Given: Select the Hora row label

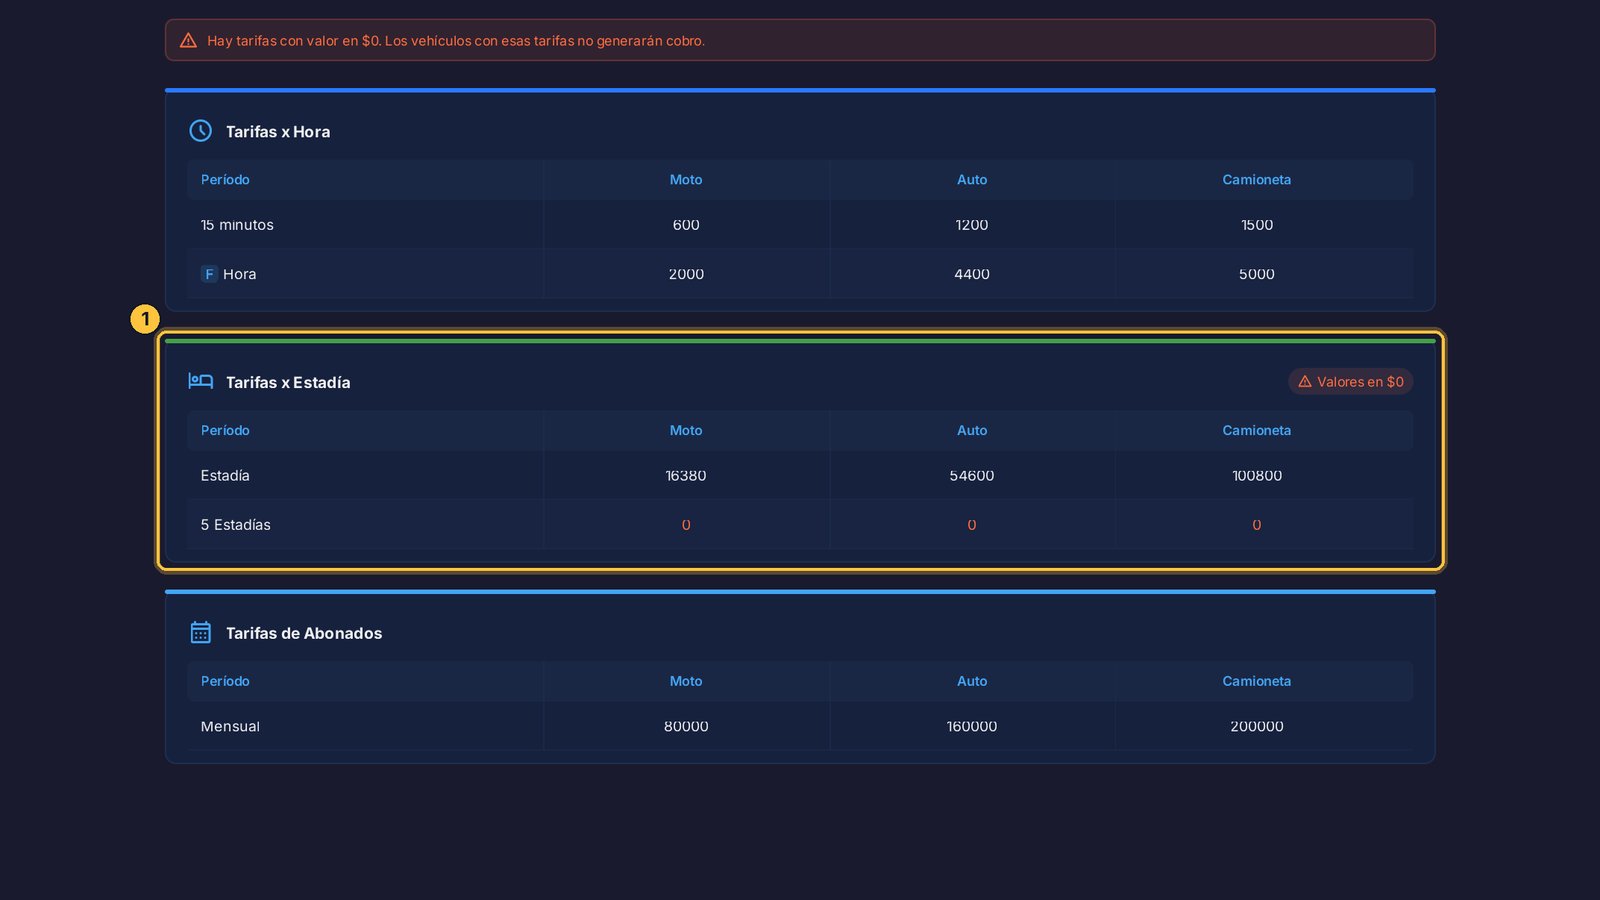Looking at the screenshot, I should [x=240, y=274].
